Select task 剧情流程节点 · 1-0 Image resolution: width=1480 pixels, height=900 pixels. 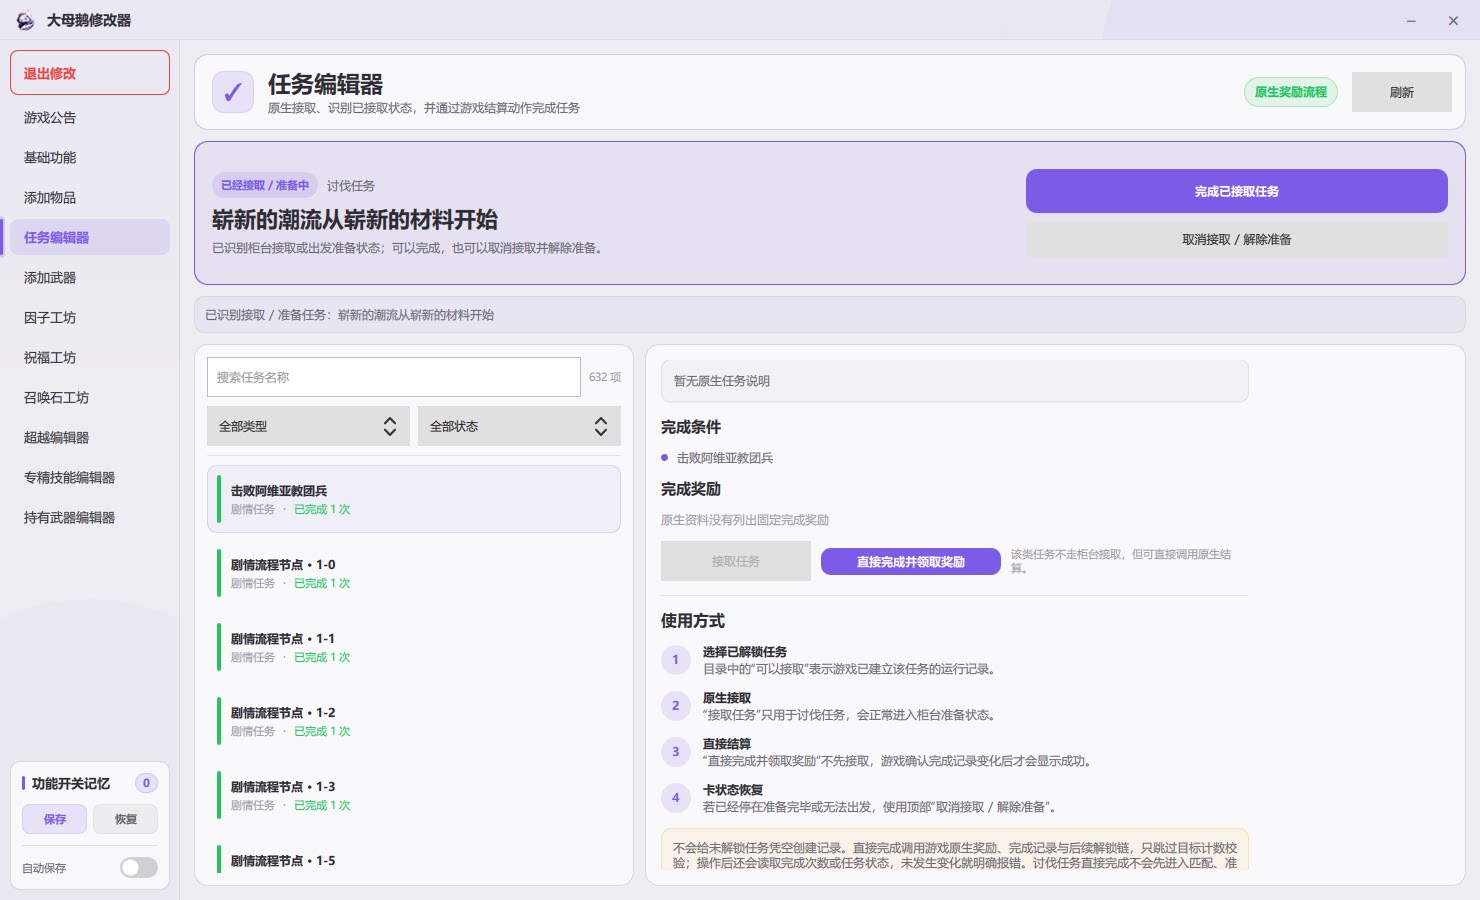pos(414,573)
